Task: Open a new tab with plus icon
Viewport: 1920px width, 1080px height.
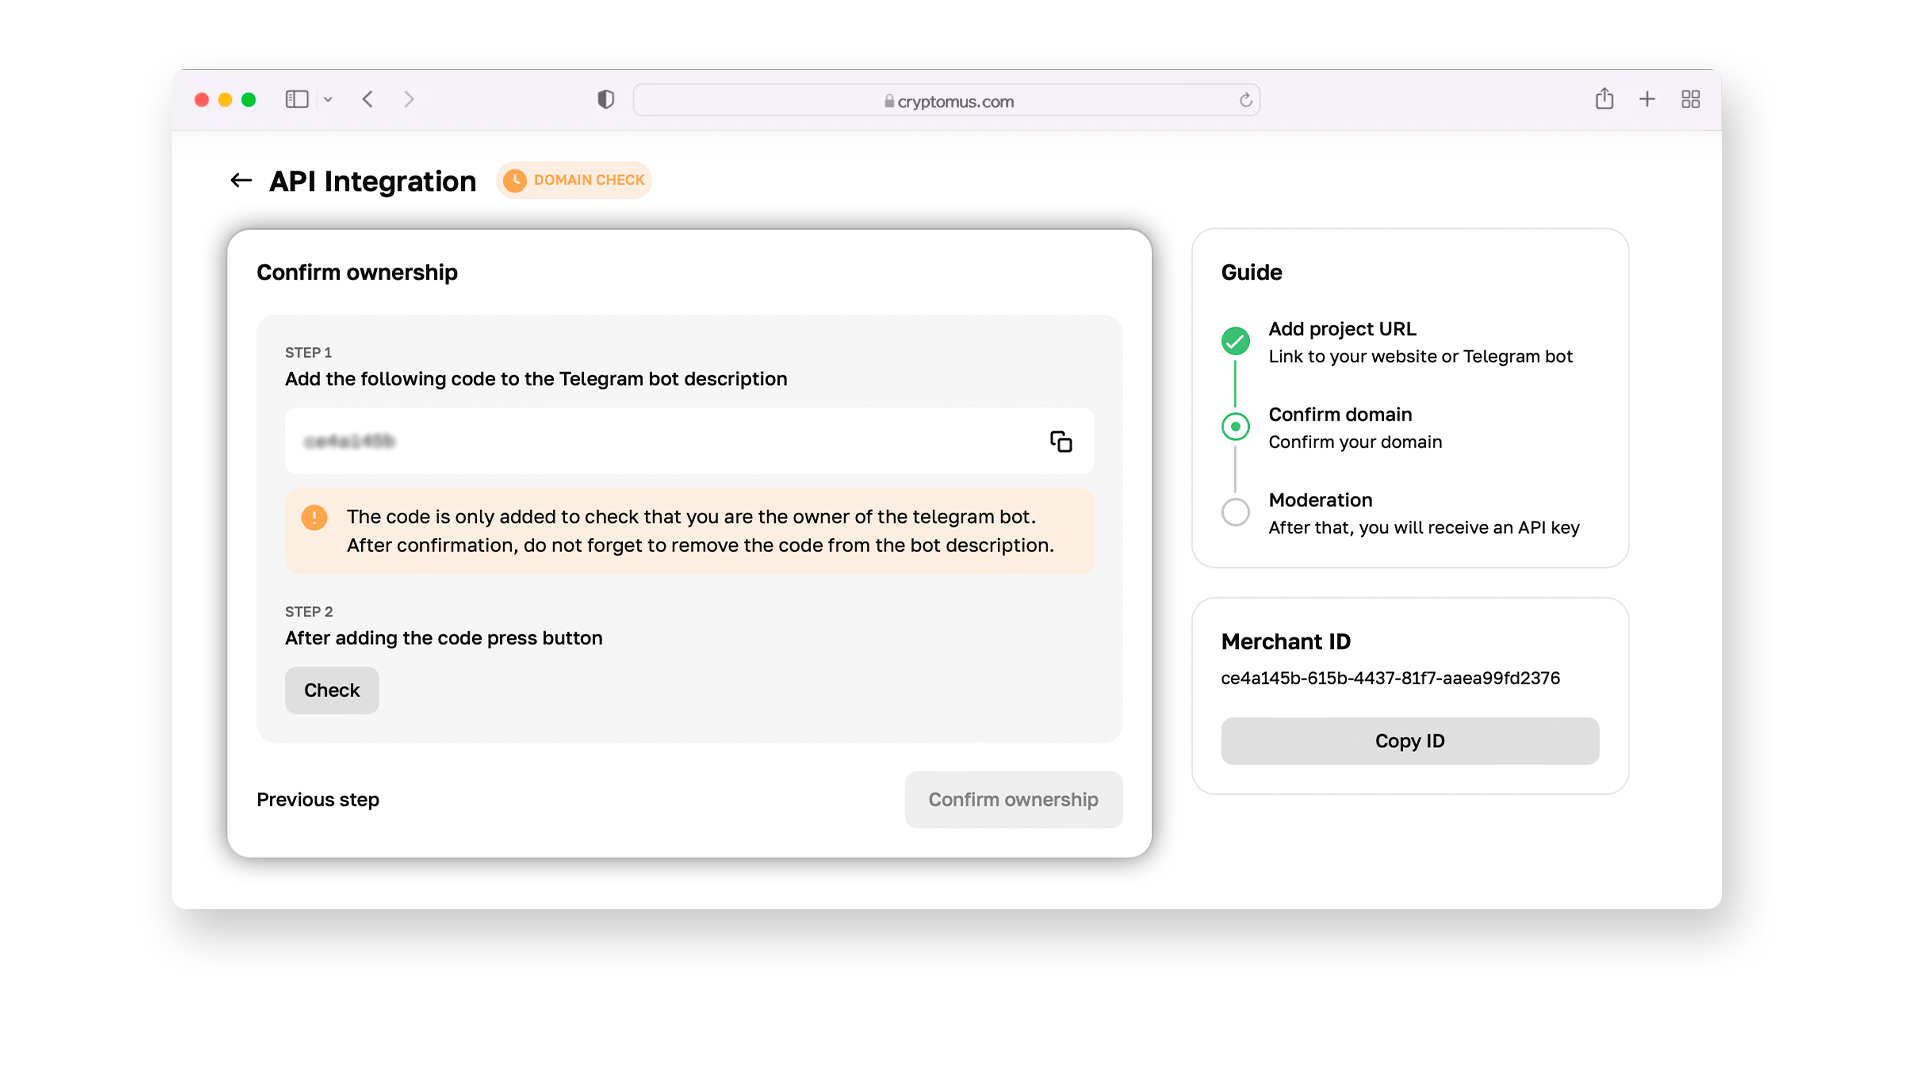Action: [x=1647, y=99]
